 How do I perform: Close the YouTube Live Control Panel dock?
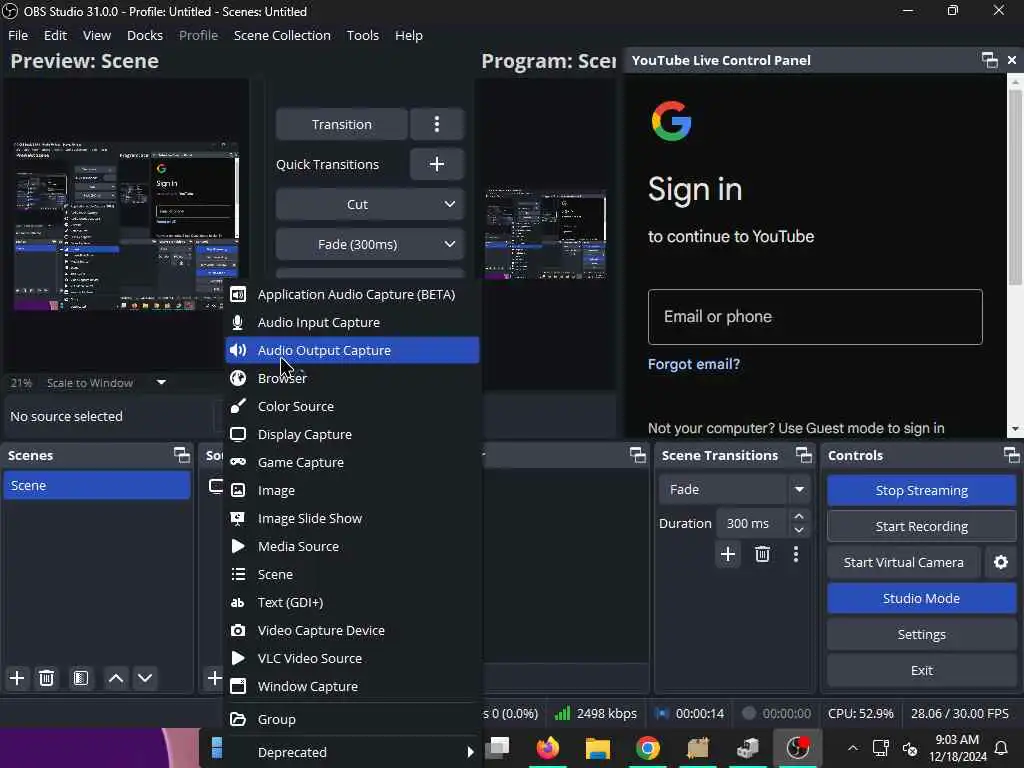1012,60
